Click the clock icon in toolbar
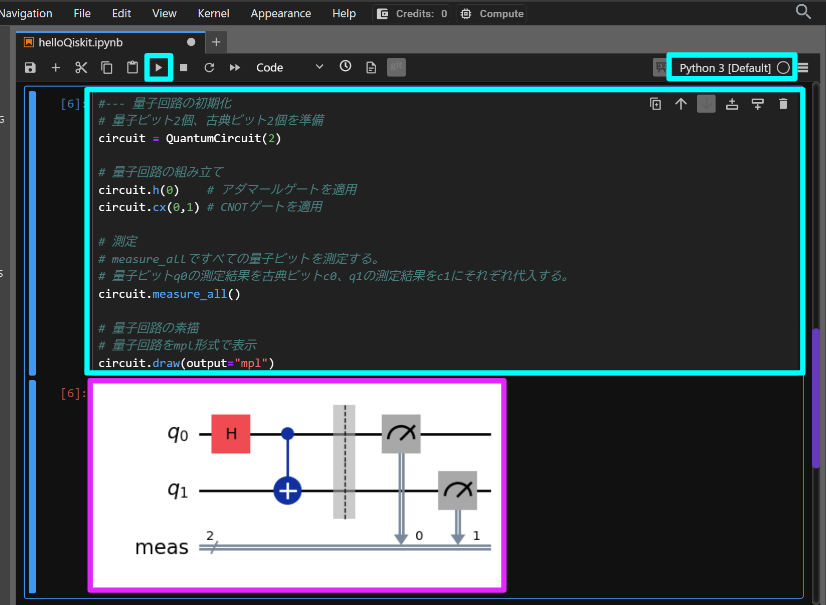Image resolution: width=826 pixels, height=605 pixels. click(346, 66)
